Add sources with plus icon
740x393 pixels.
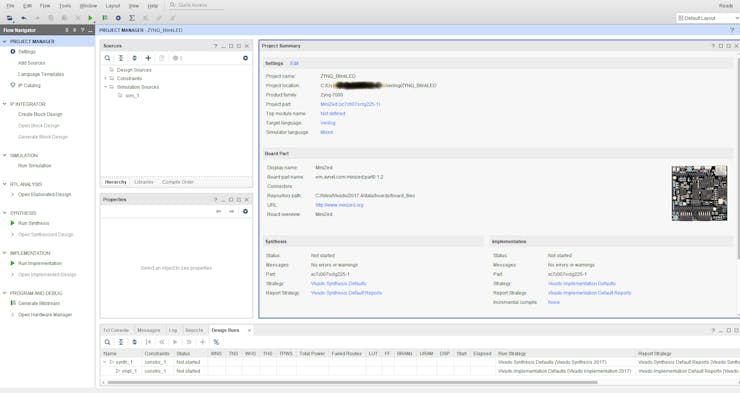148,58
